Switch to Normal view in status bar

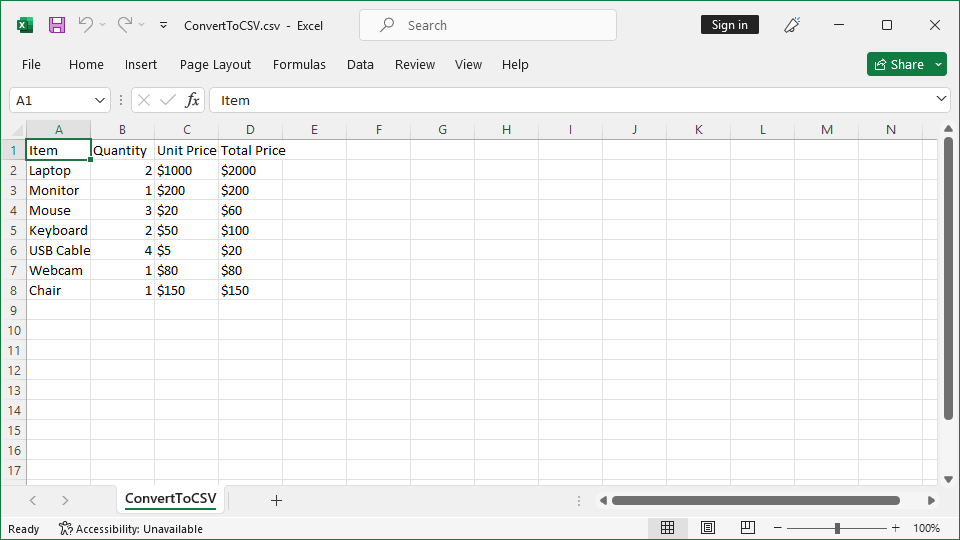[668, 528]
